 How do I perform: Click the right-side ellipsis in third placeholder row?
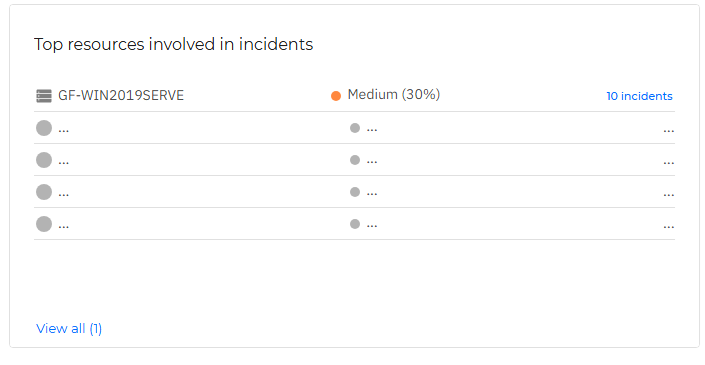[x=669, y=195]
